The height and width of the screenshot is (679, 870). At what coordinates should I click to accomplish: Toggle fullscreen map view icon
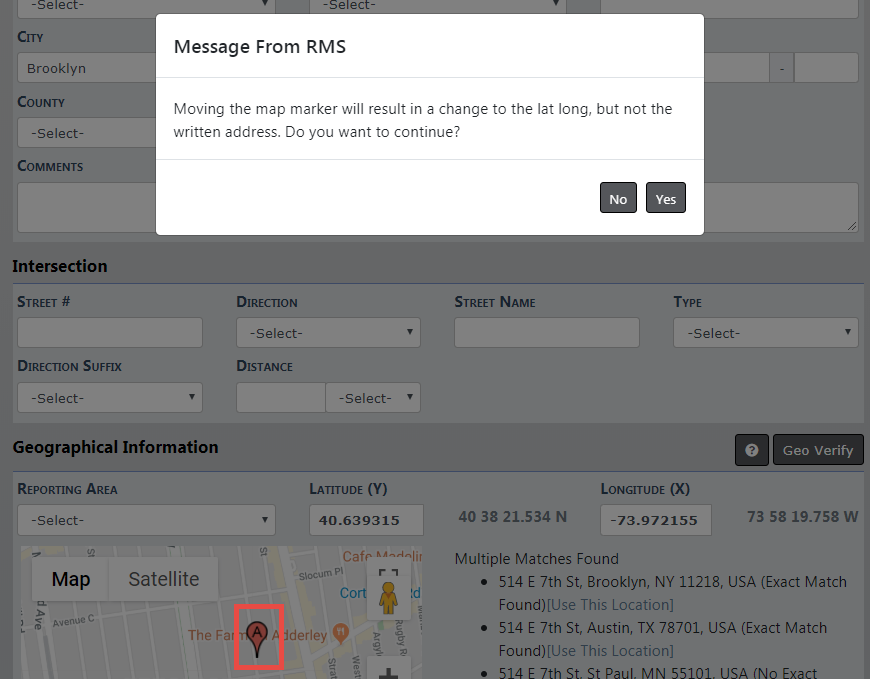pos(388,575)
